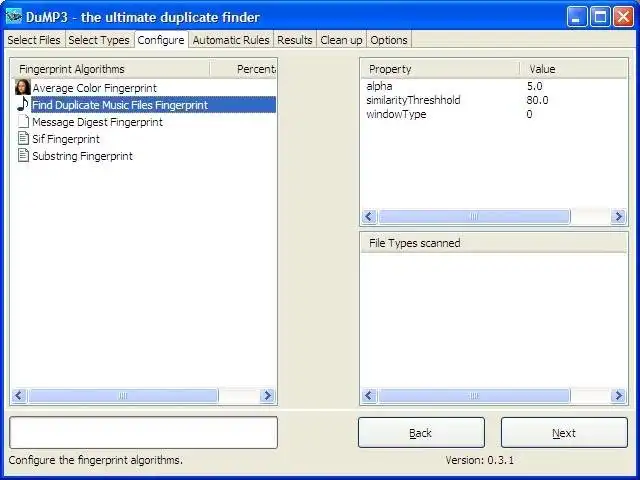The width and height of the screenshot is (640, 480).
Task: Click left arrow of algorithms list scrollbar
Action: pyautogui.click(x=19, y=395)
